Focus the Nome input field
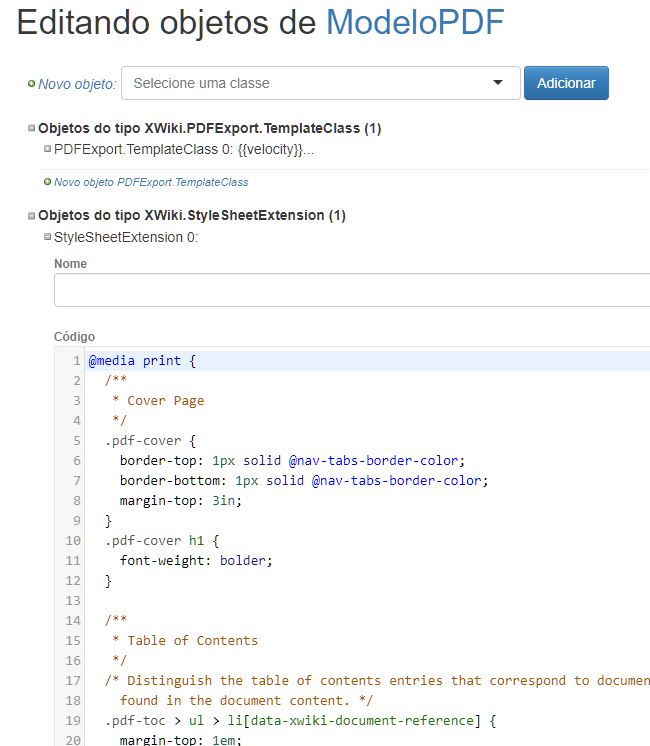The image size is (650, 746). [x=352, y=290]
